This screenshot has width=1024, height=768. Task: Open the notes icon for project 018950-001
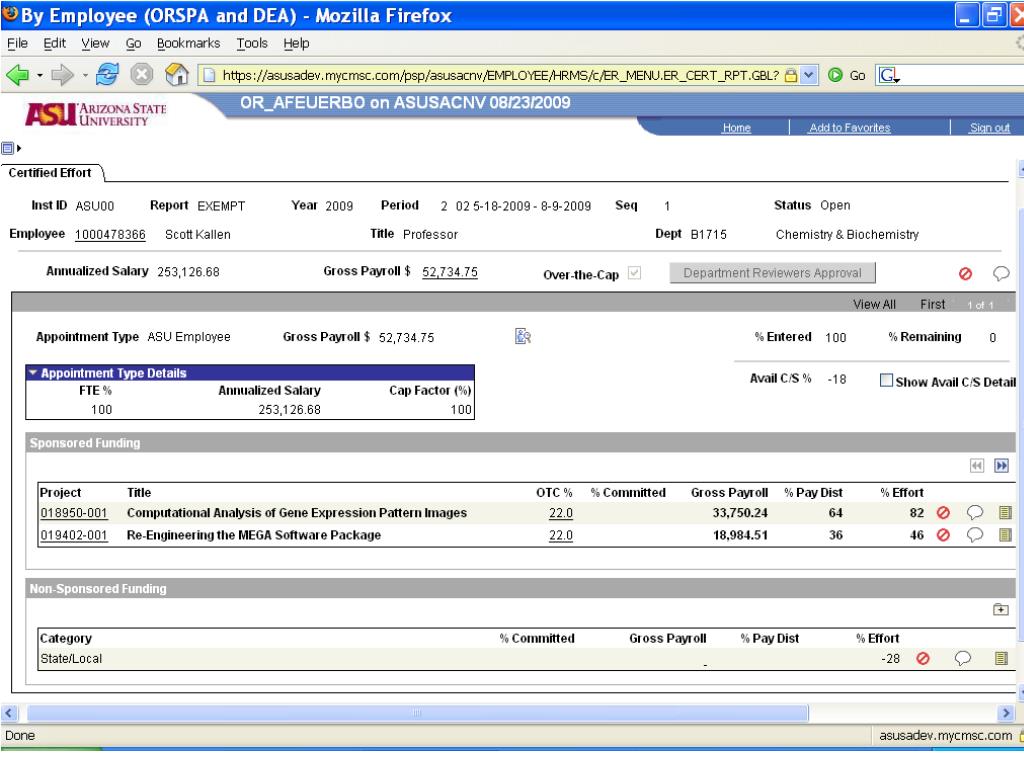coord(1005,513)
